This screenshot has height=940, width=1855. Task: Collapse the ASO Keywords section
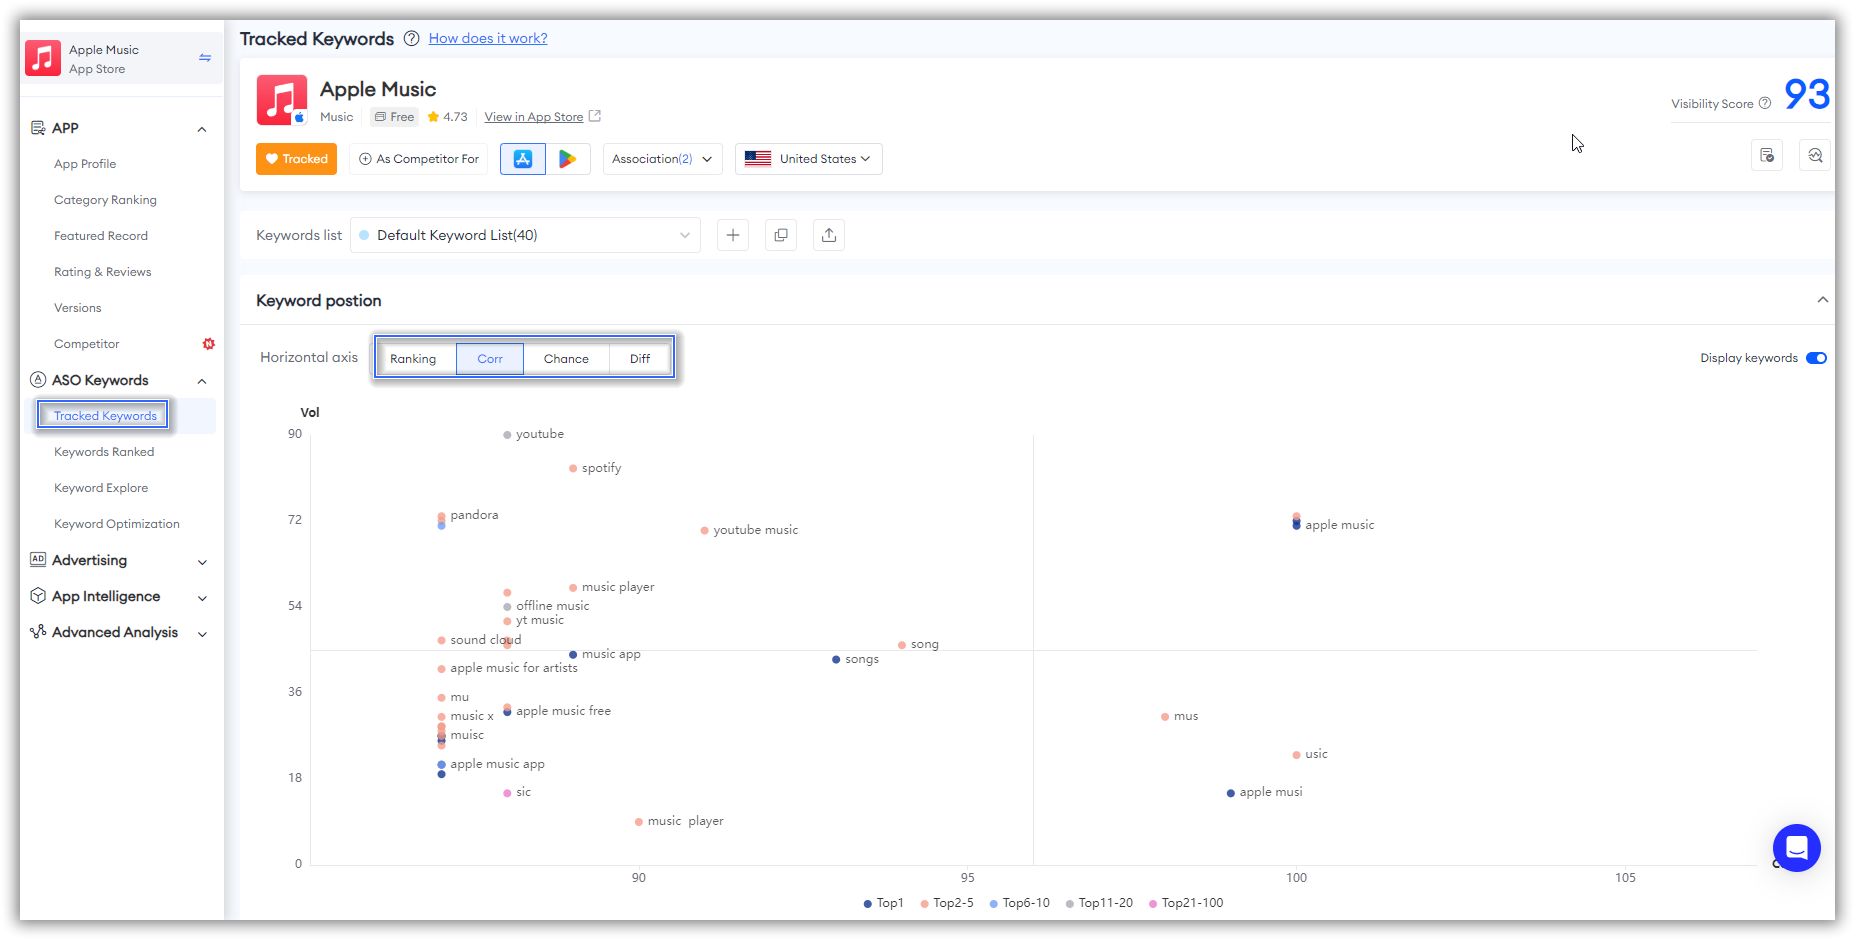[202, 381]
